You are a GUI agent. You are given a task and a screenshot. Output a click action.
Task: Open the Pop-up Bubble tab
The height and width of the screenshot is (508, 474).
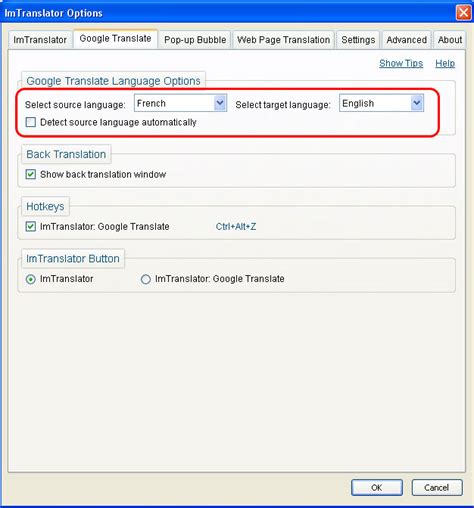195,40
